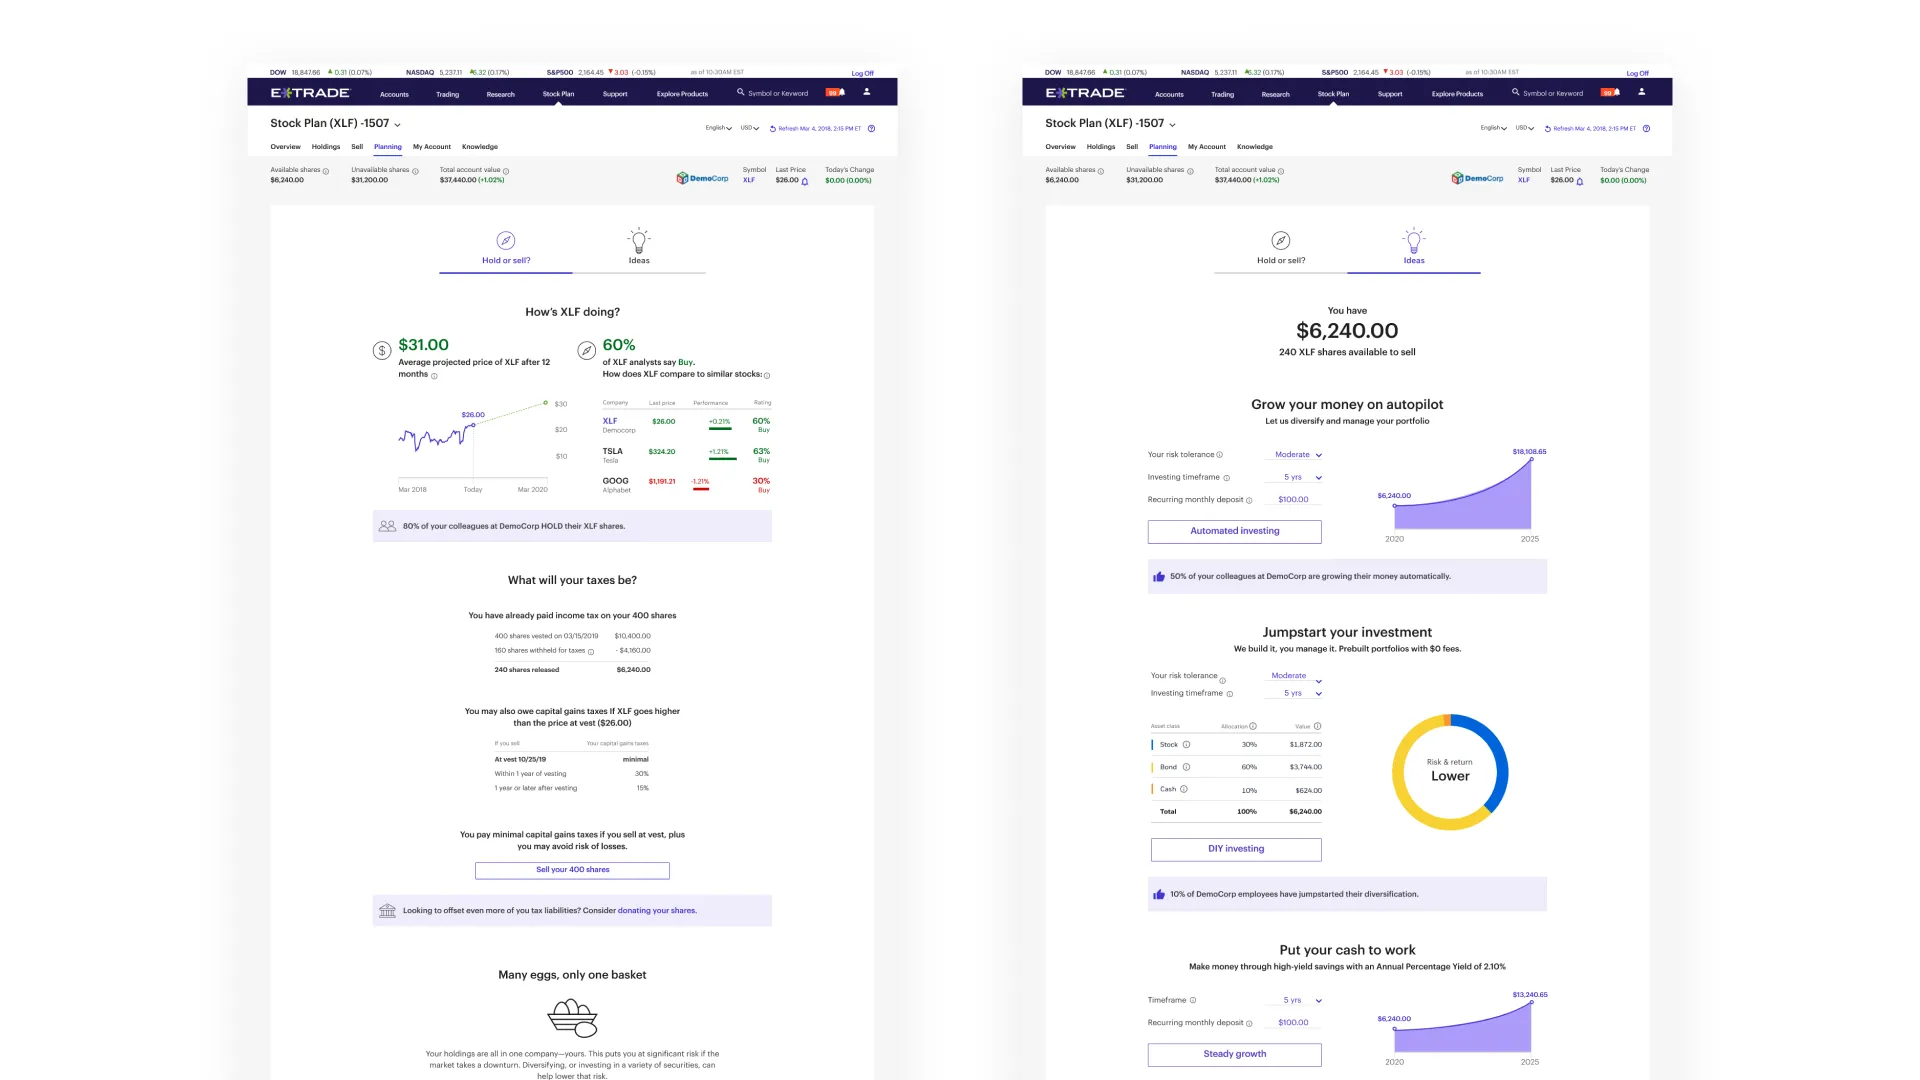The width and height of the screenshot is (1920, 1080).
Task: Open the 5 yrs Timeframe dropdown in cash section
Action: click(x=1298, y=1001)
